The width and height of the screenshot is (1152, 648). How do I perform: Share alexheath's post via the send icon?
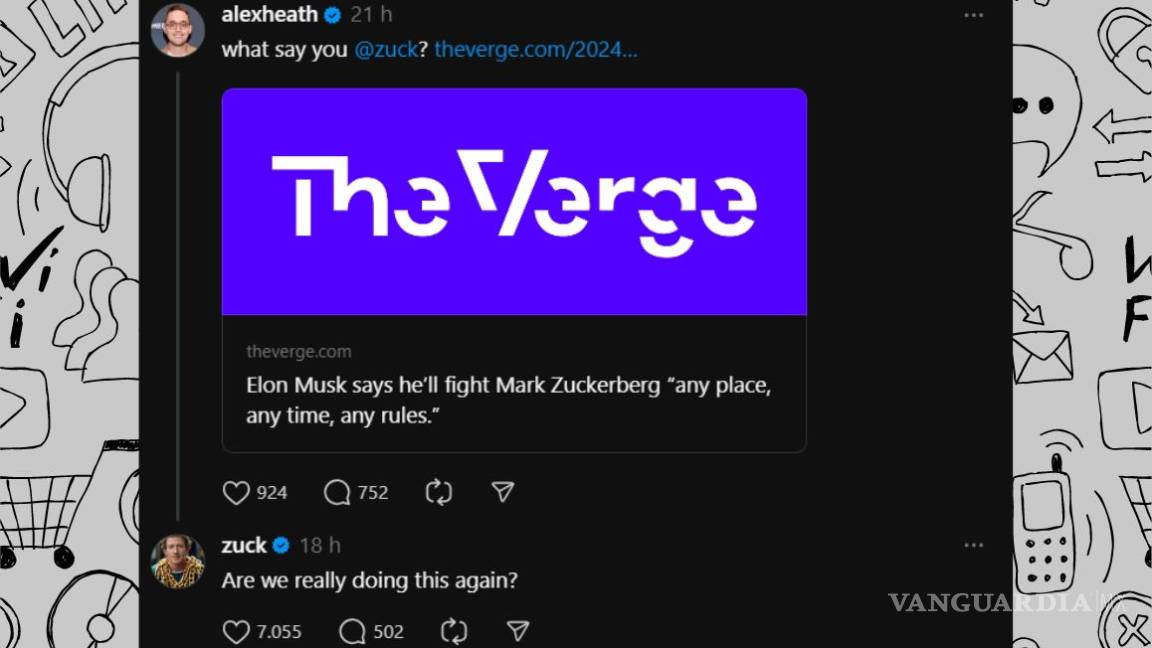coord(504,491)
